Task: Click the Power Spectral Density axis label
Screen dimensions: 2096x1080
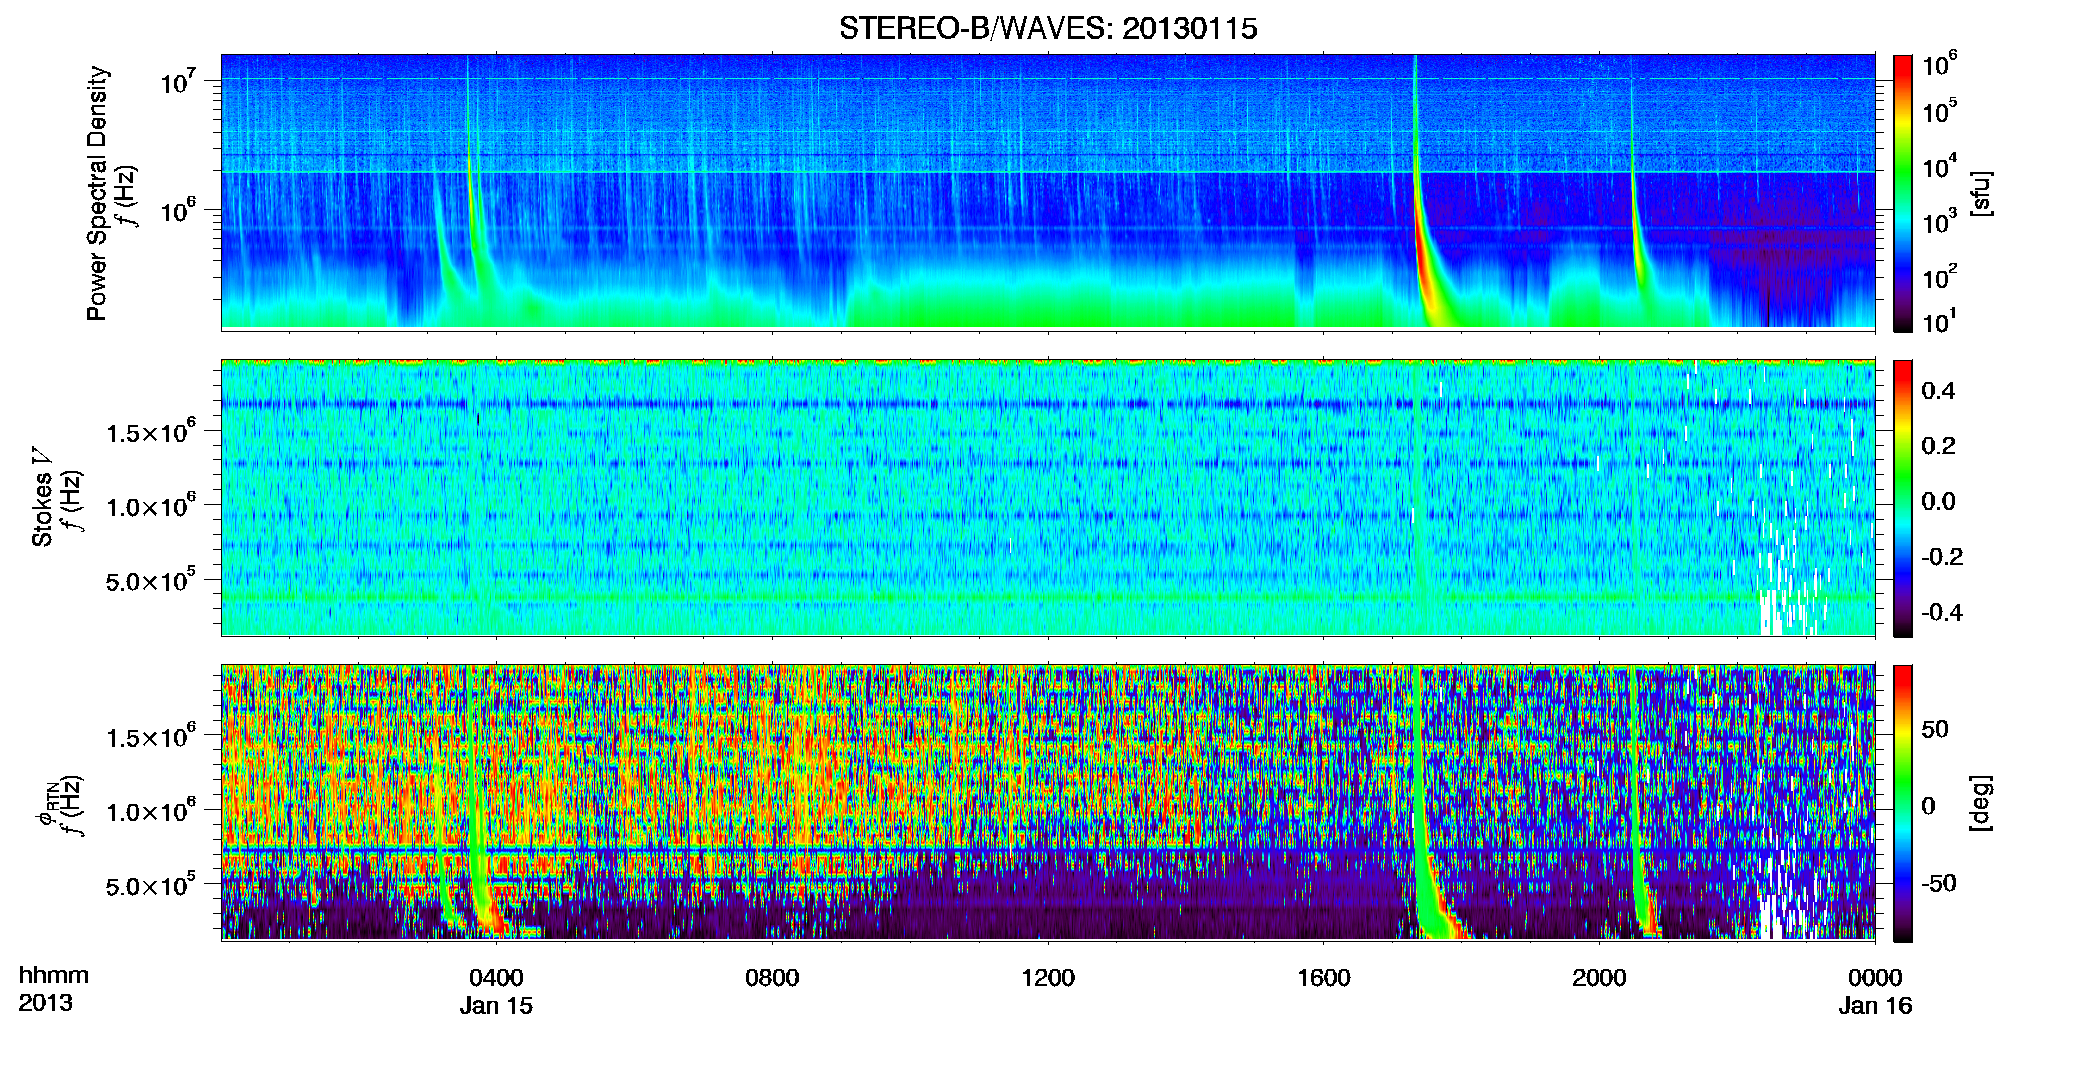Action: (97, 193)
